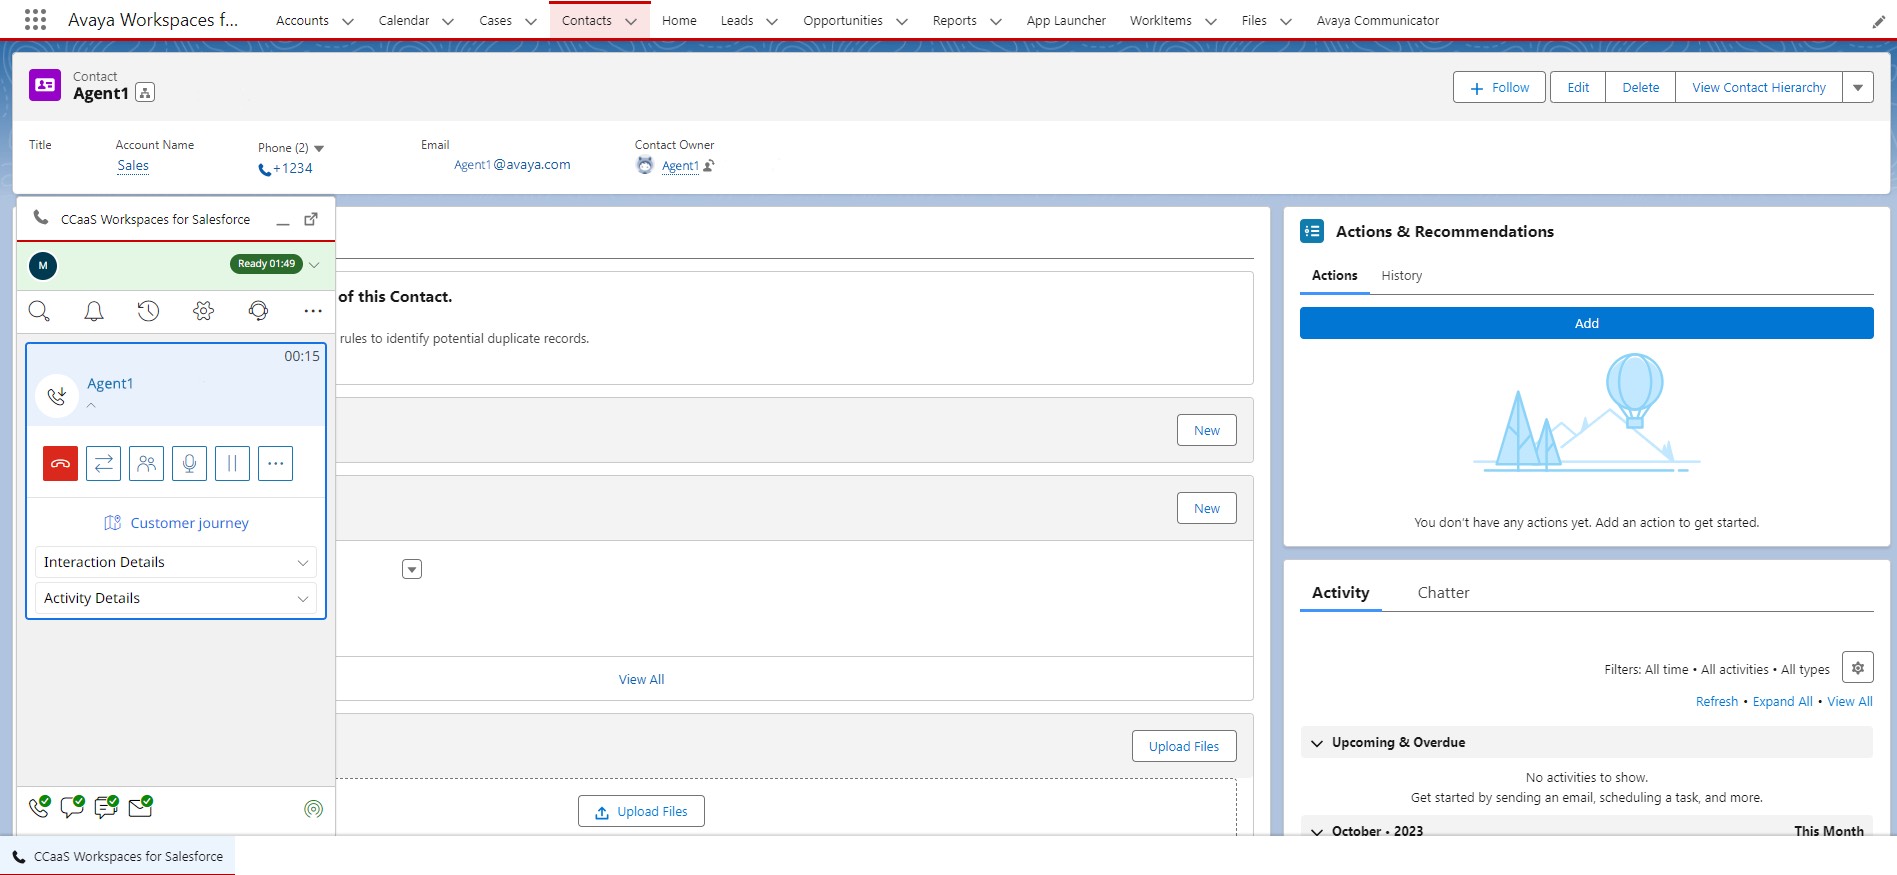Transfer the call using arrows icon
The height and width of the screenshot is (875, 1897).
tap(104, 463)
